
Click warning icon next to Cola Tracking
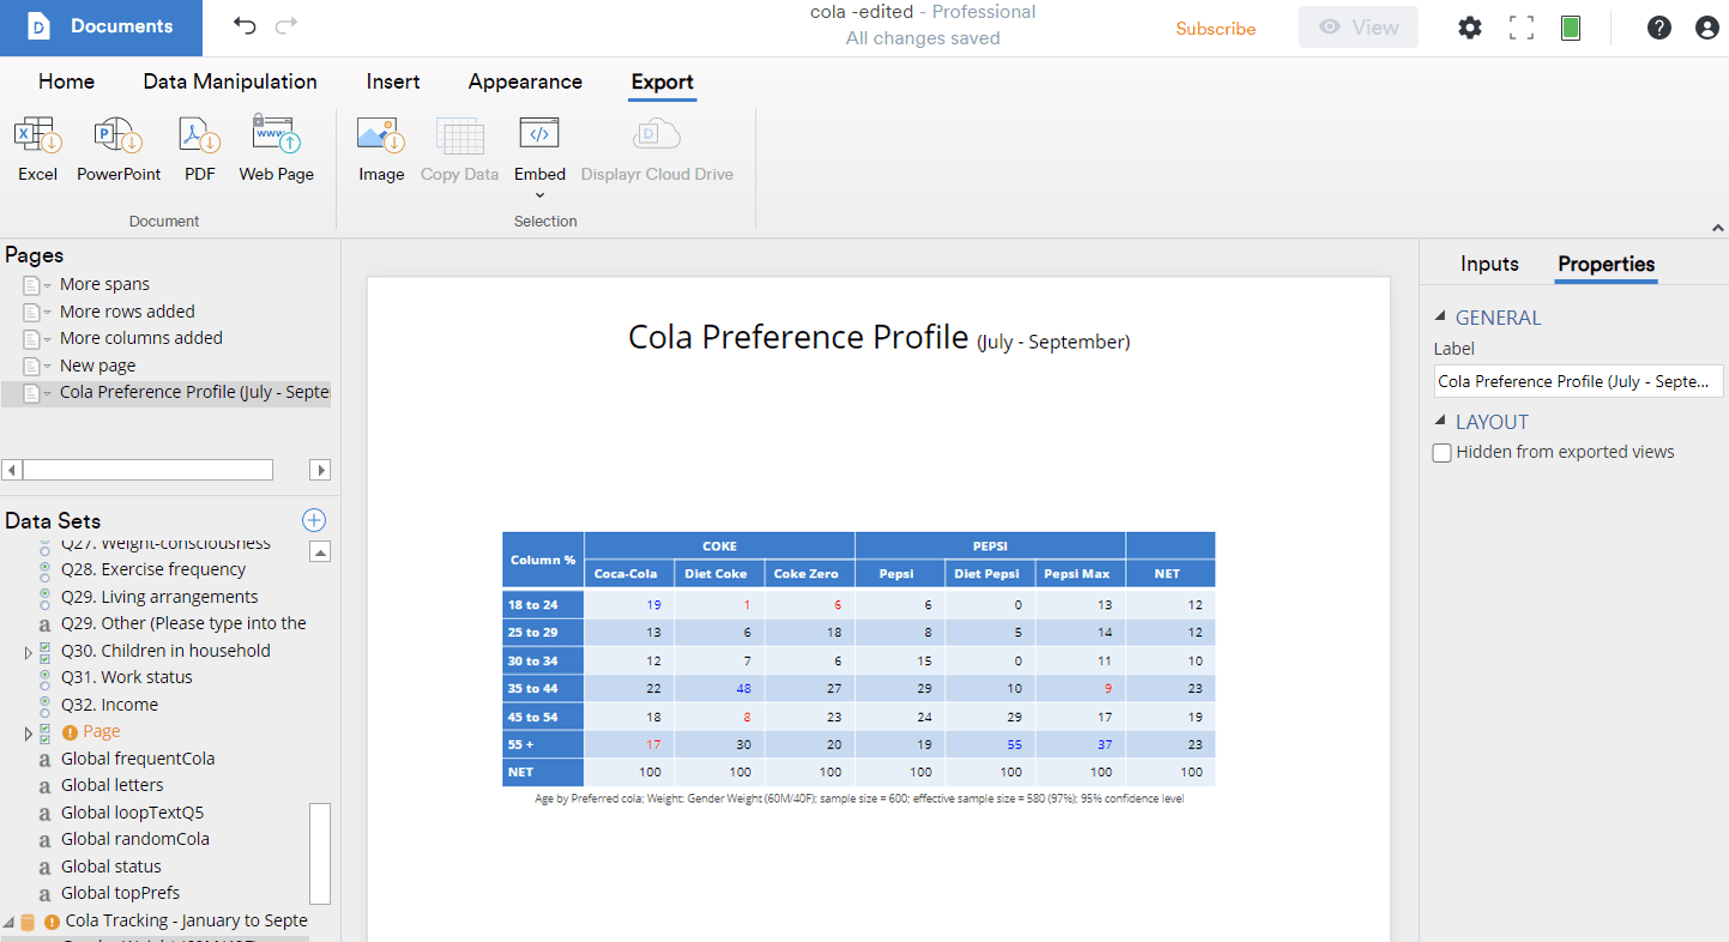coord(52,921)
